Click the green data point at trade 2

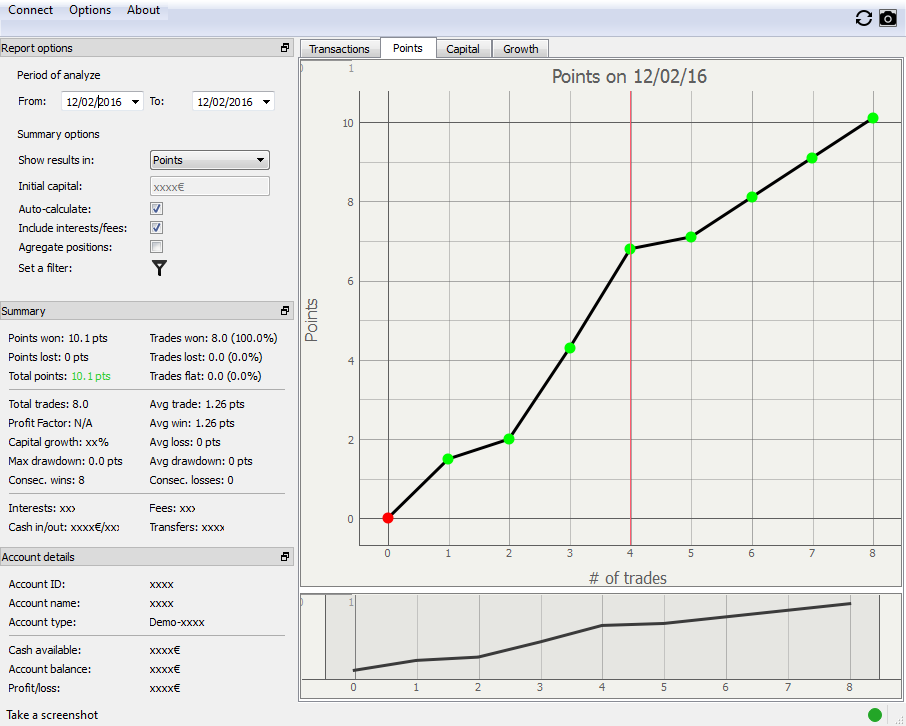(x=509, y=439)
